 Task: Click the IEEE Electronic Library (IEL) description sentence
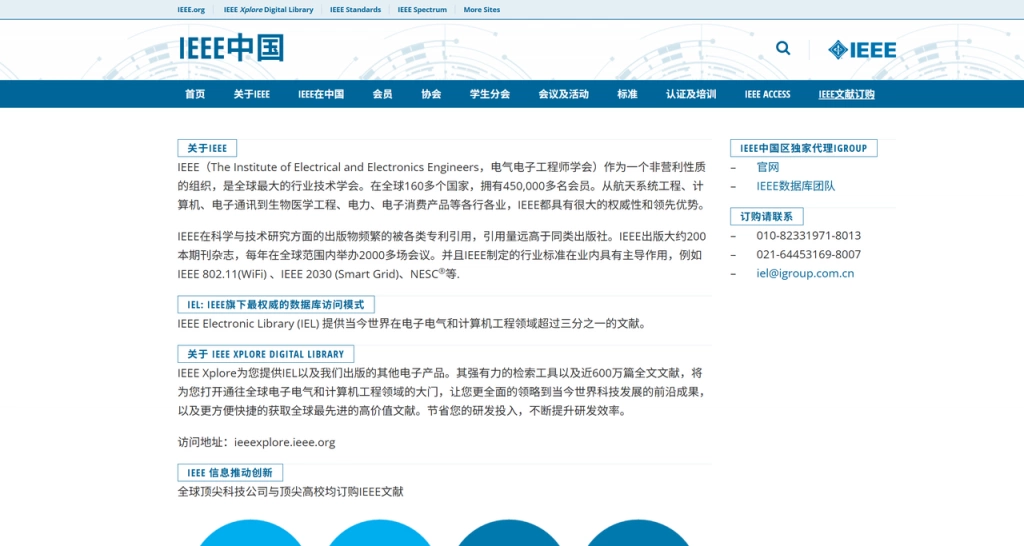pos(413,323)
